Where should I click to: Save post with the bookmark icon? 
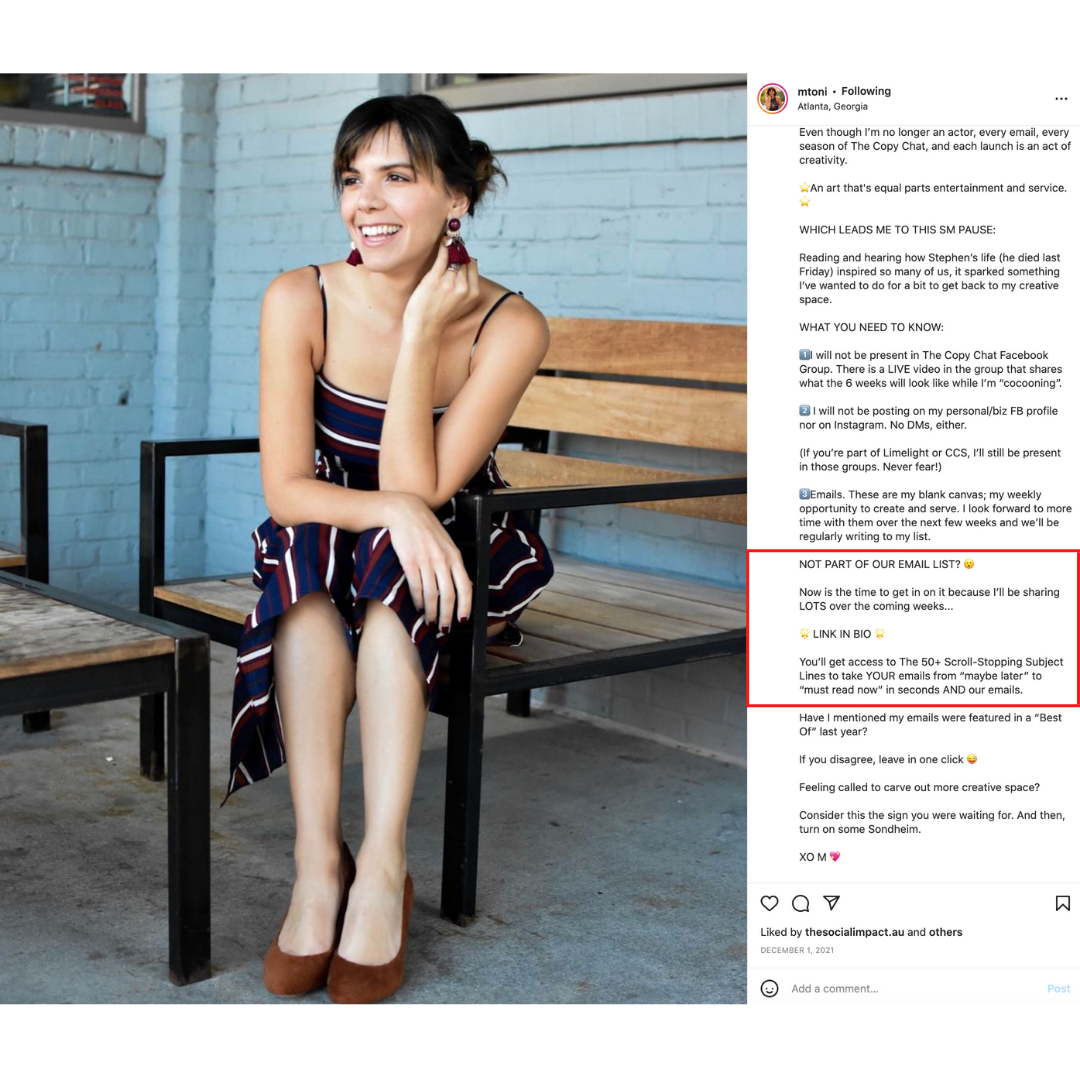pyautogui.click(x=1062, y=903)
